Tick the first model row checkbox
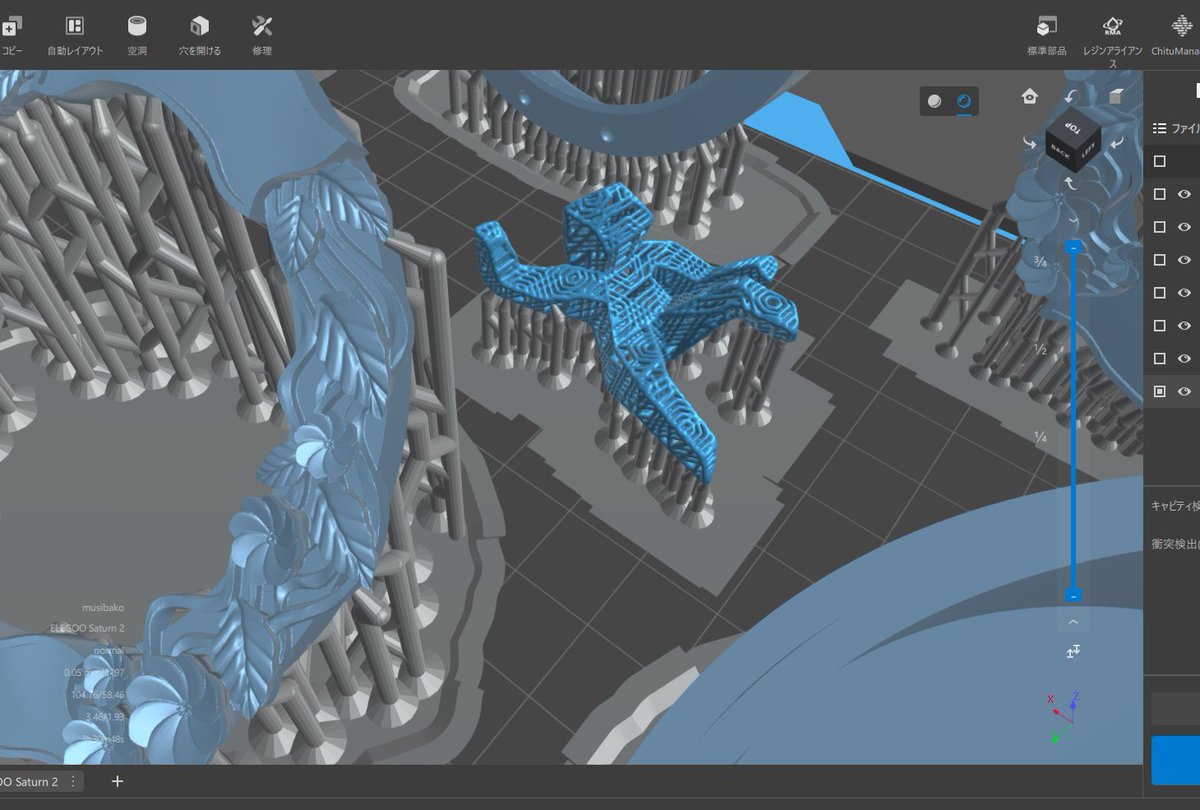 click(1160, 194)
